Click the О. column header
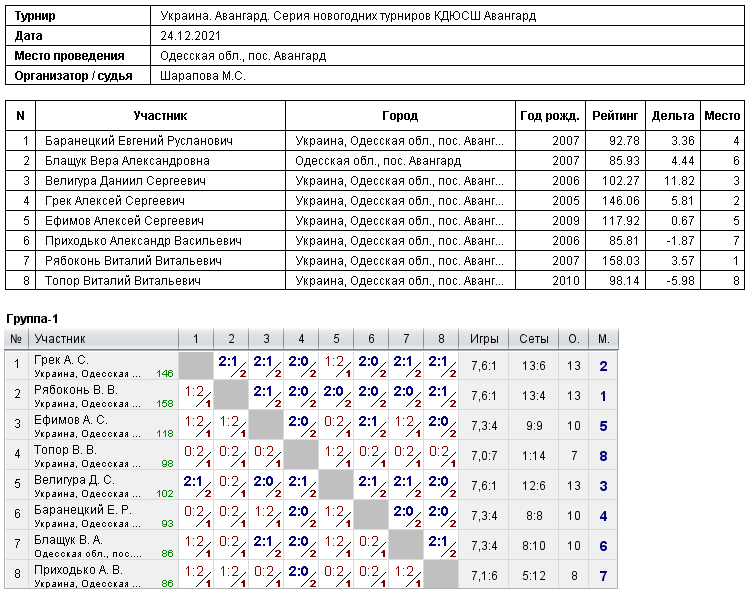750x594 pixels. coord(574,339)
